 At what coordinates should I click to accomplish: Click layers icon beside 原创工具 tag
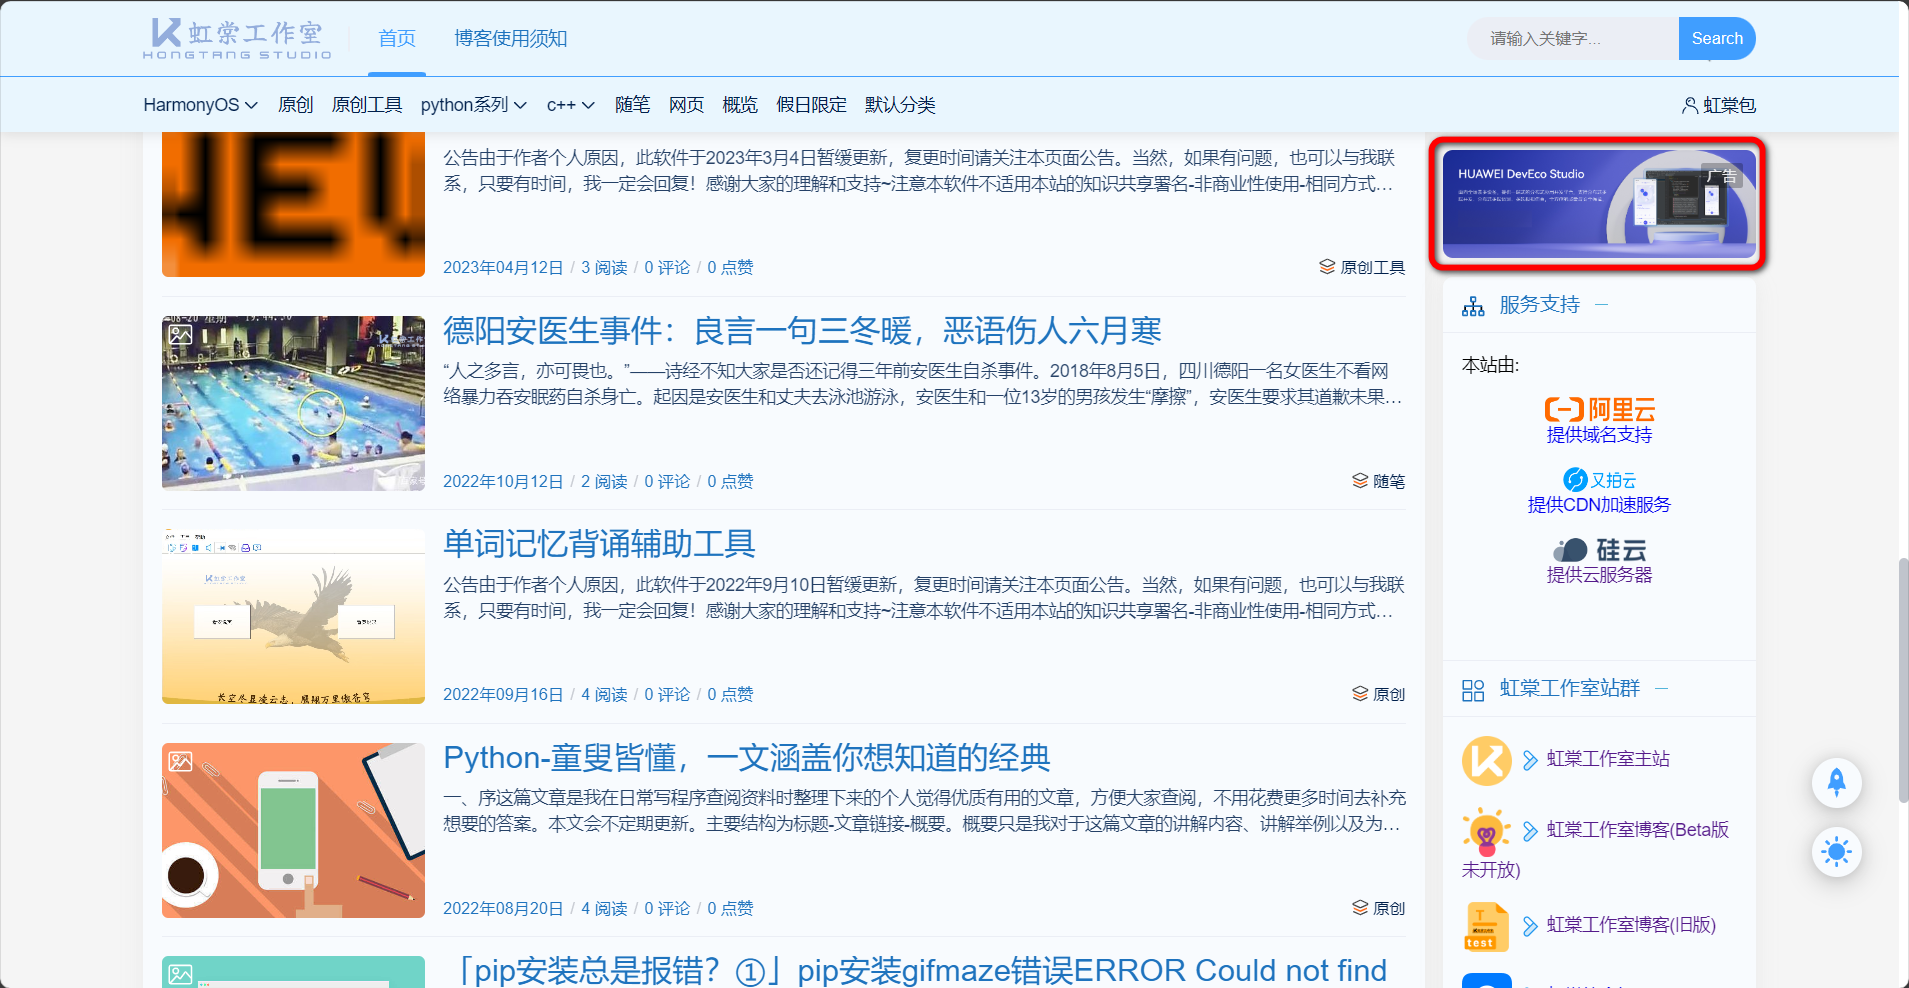tap(1327, 267)
